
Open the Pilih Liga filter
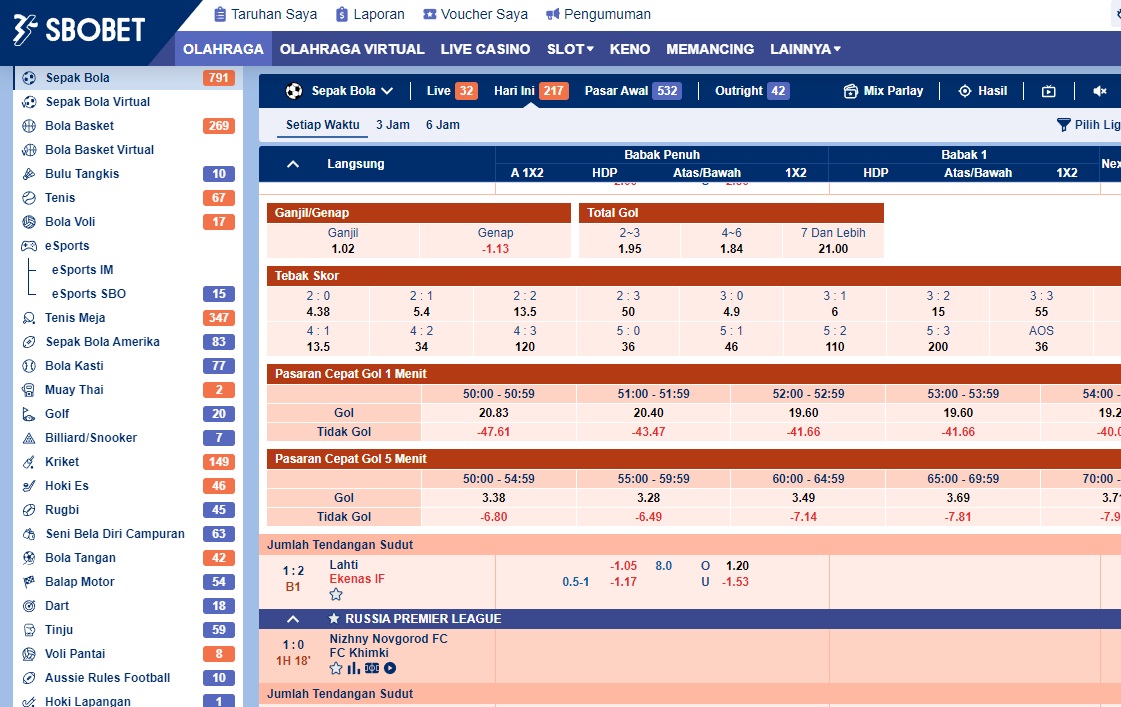tap(1088, 124)
